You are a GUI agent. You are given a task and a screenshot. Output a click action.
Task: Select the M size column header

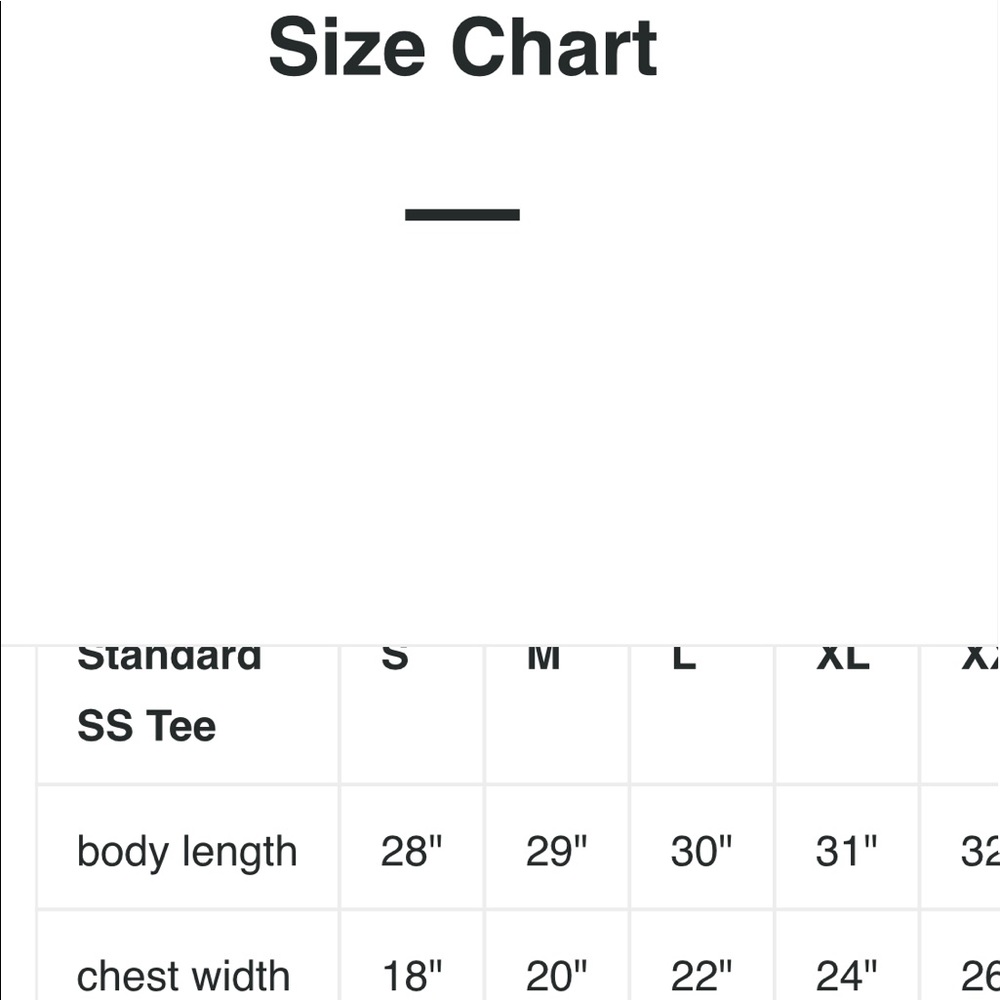click(557, 714)
